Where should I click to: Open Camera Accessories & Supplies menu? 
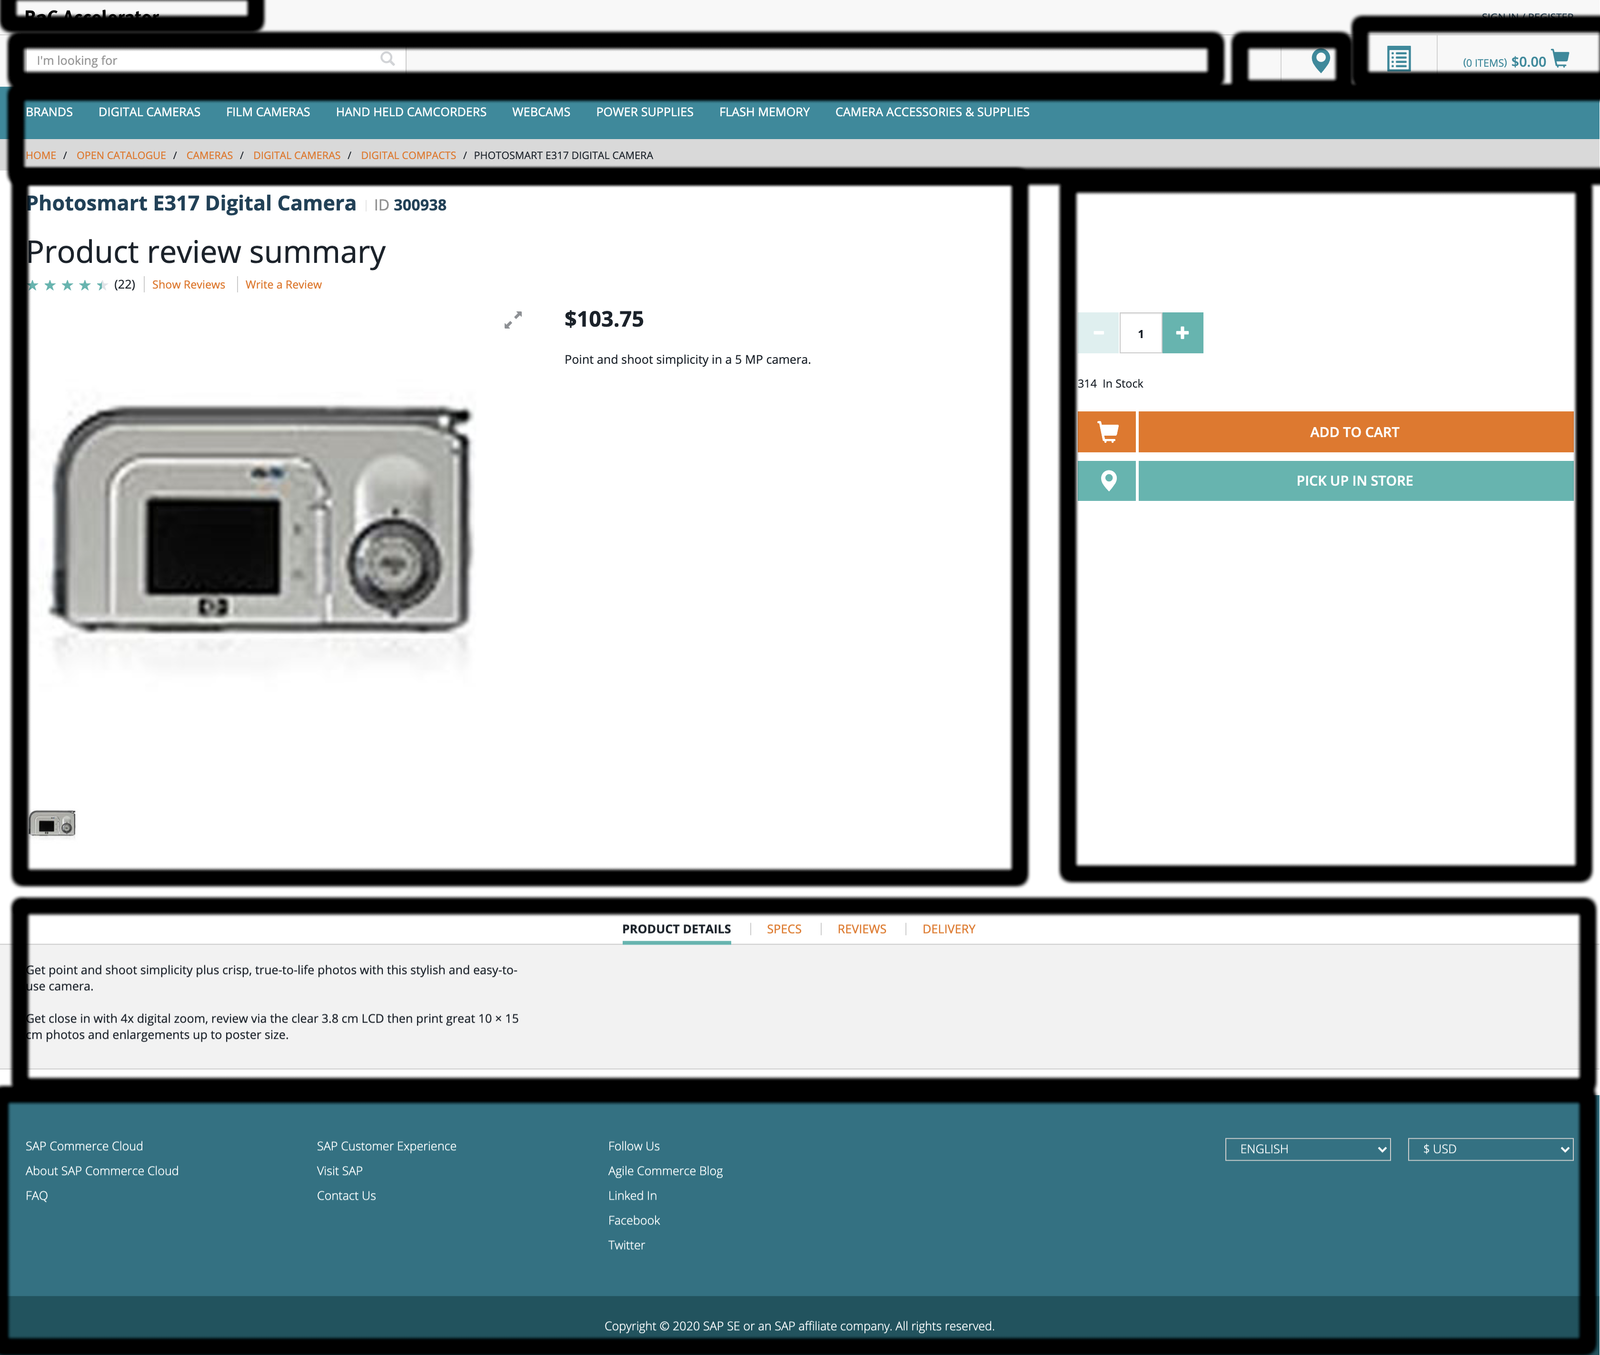click(932, 112)
